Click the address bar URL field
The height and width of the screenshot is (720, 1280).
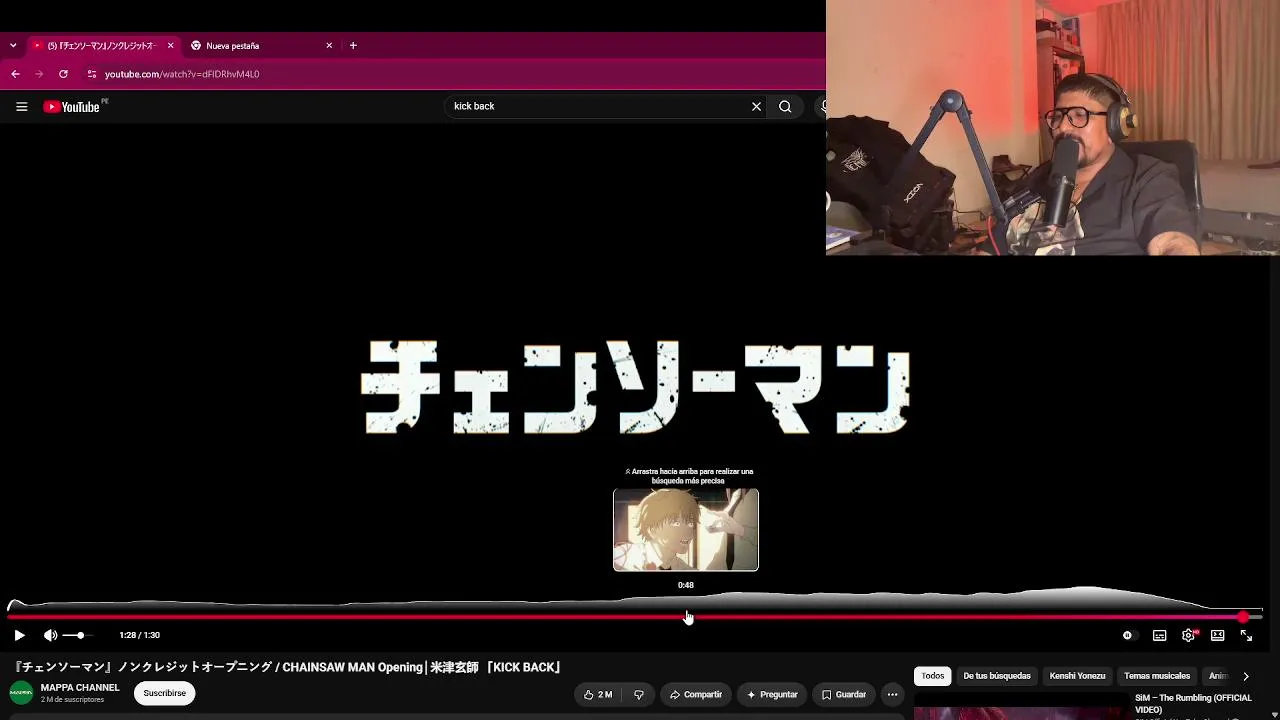tap(450, 74)
